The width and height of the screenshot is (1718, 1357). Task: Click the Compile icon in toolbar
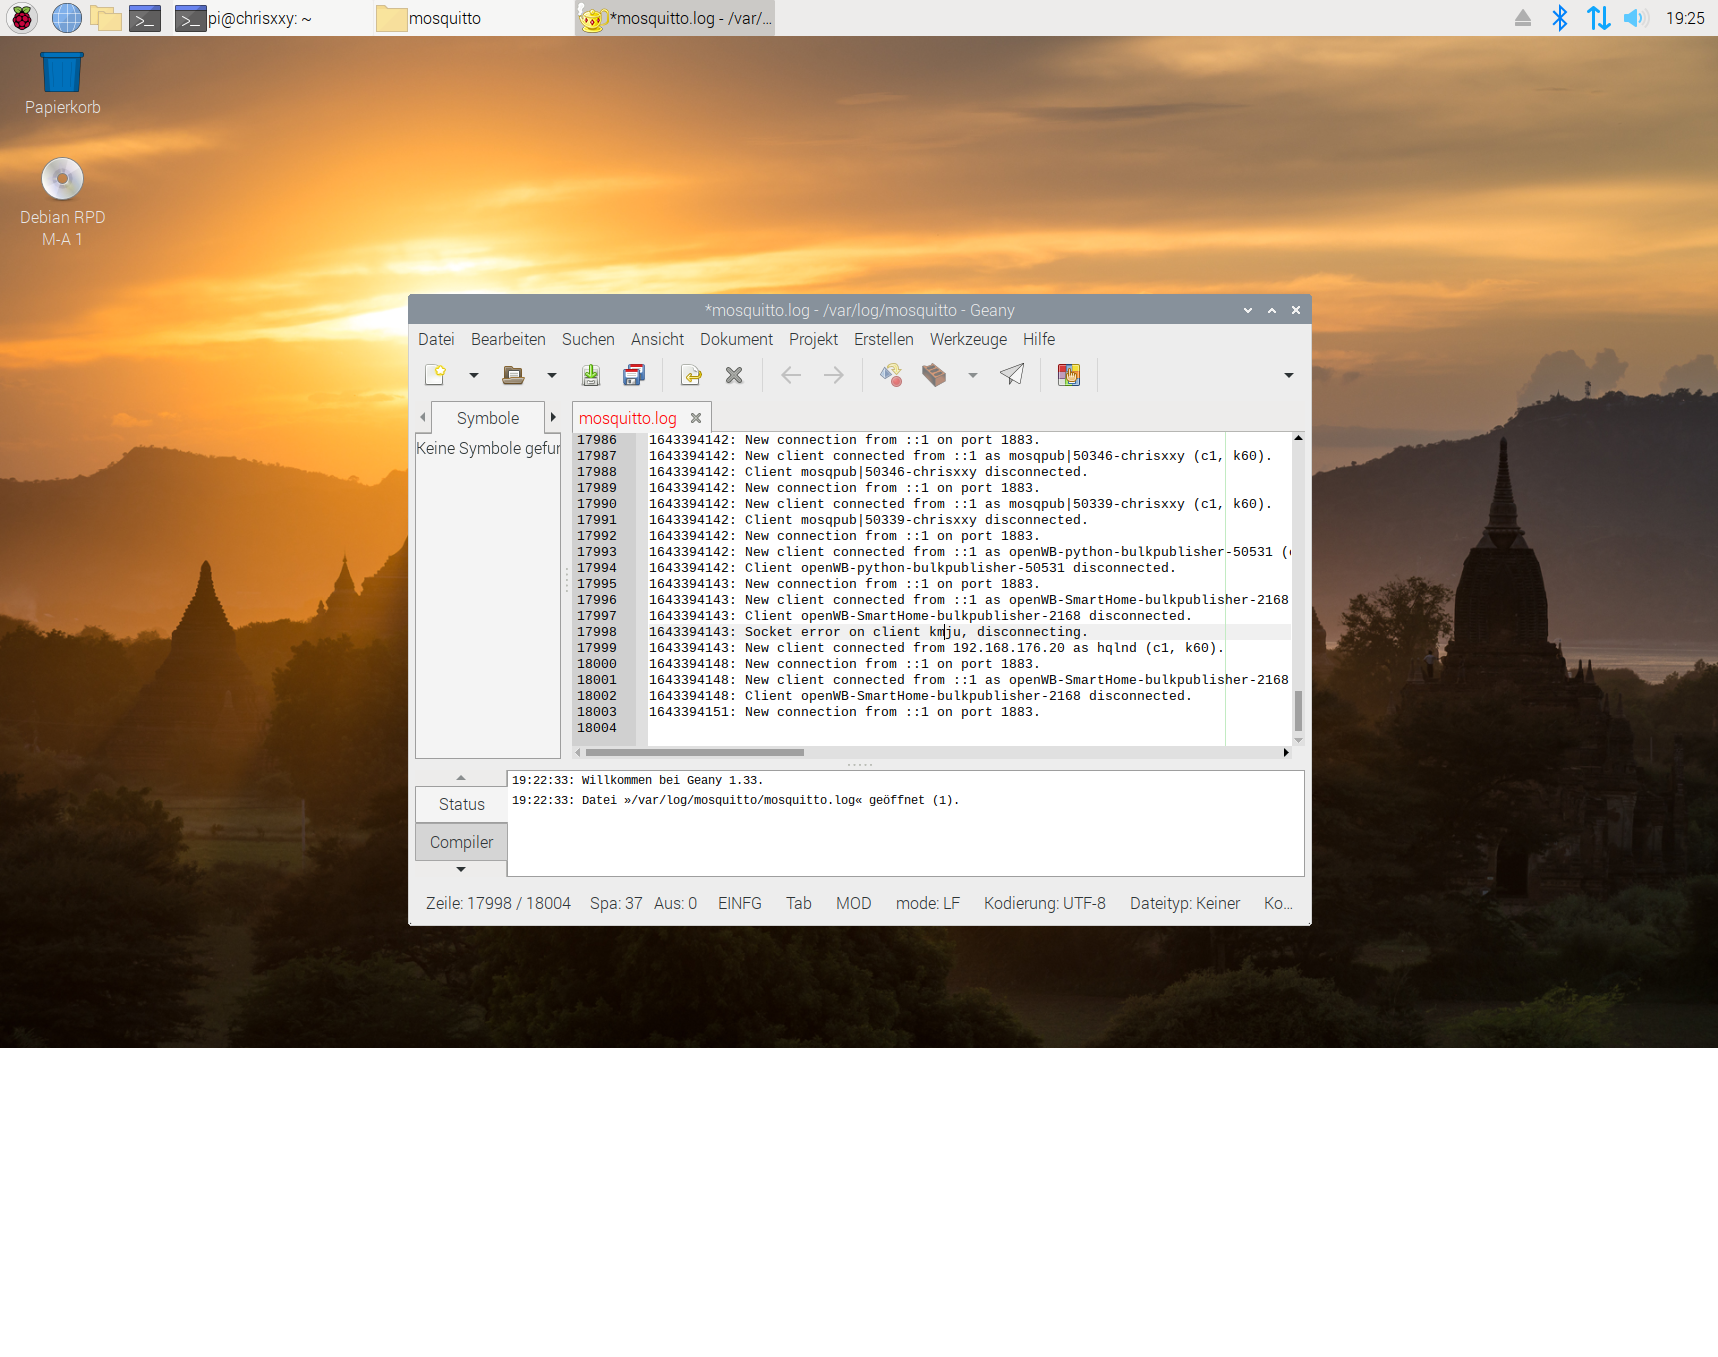point(891,375)
